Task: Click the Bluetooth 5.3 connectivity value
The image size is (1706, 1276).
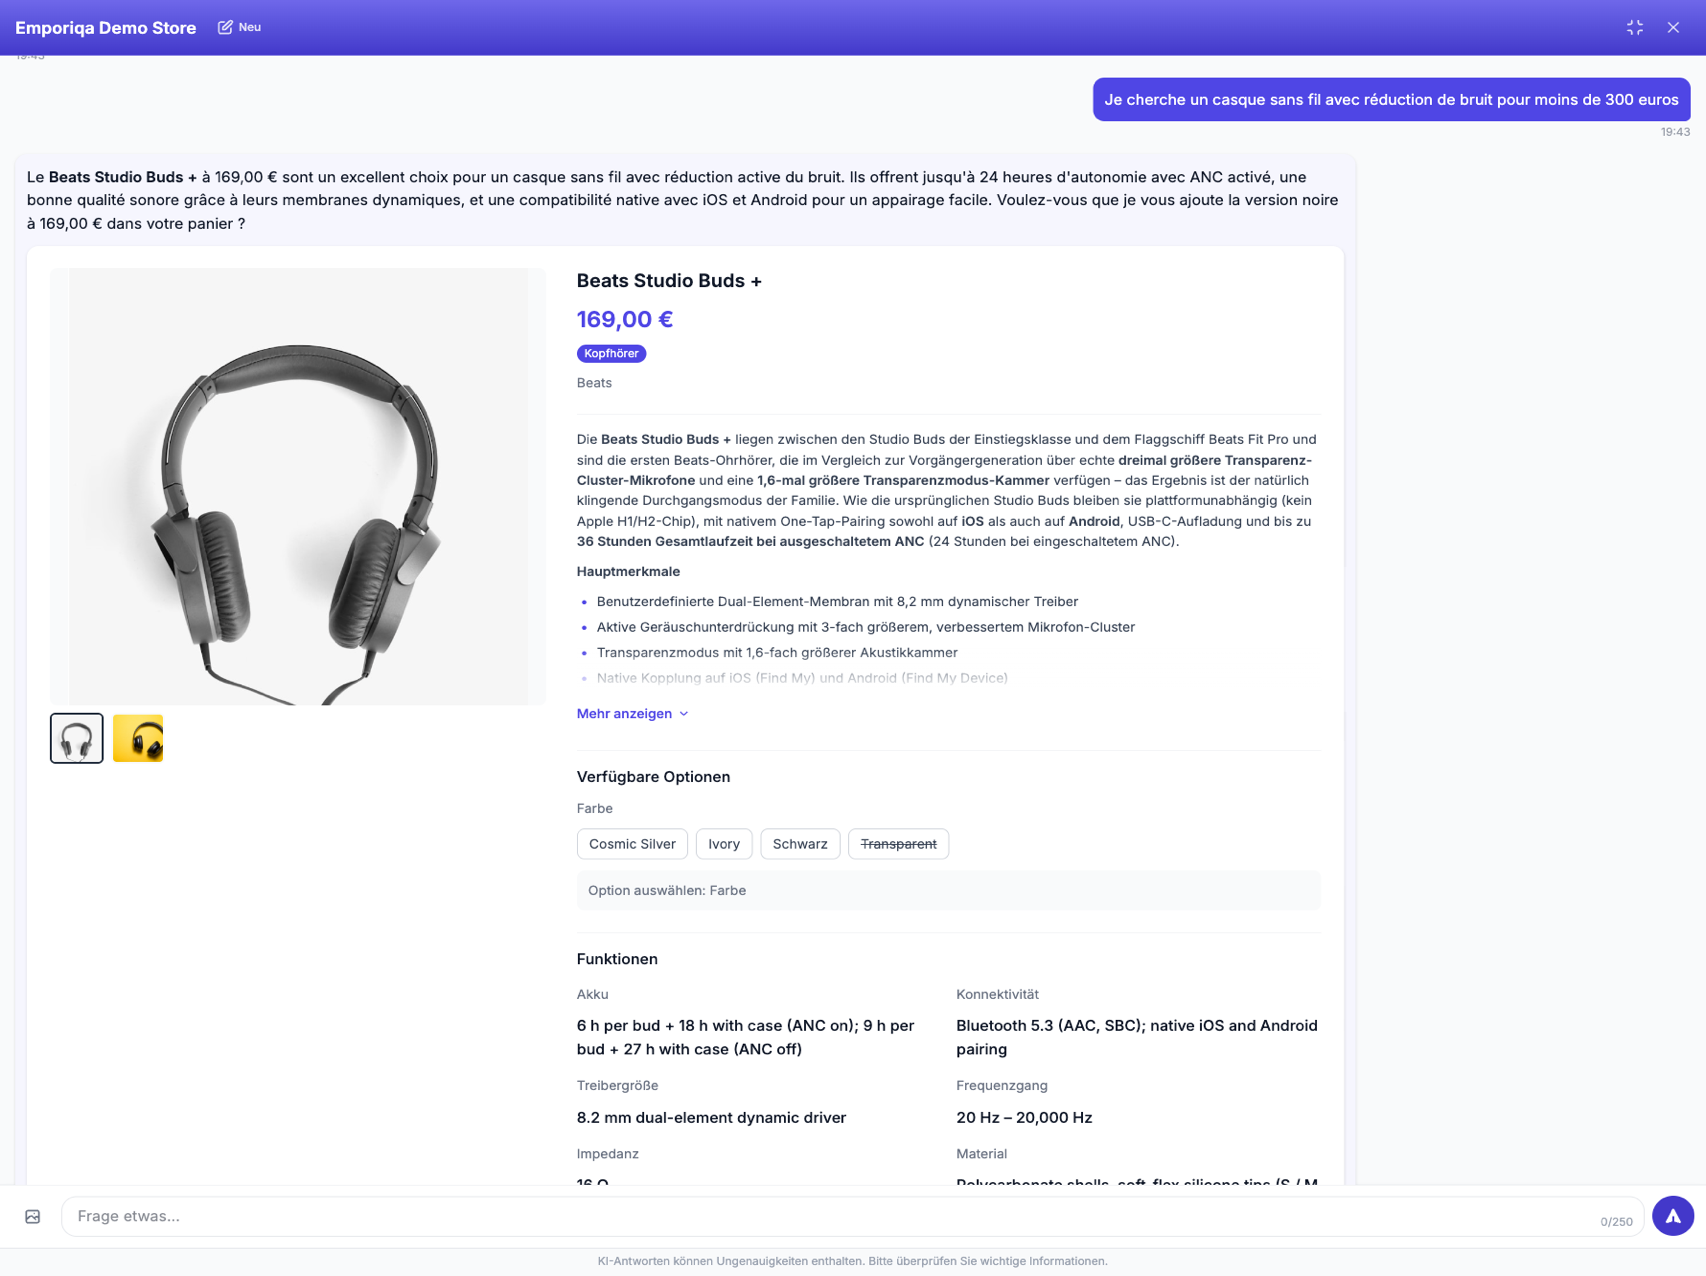Action: point(1137,1037)
